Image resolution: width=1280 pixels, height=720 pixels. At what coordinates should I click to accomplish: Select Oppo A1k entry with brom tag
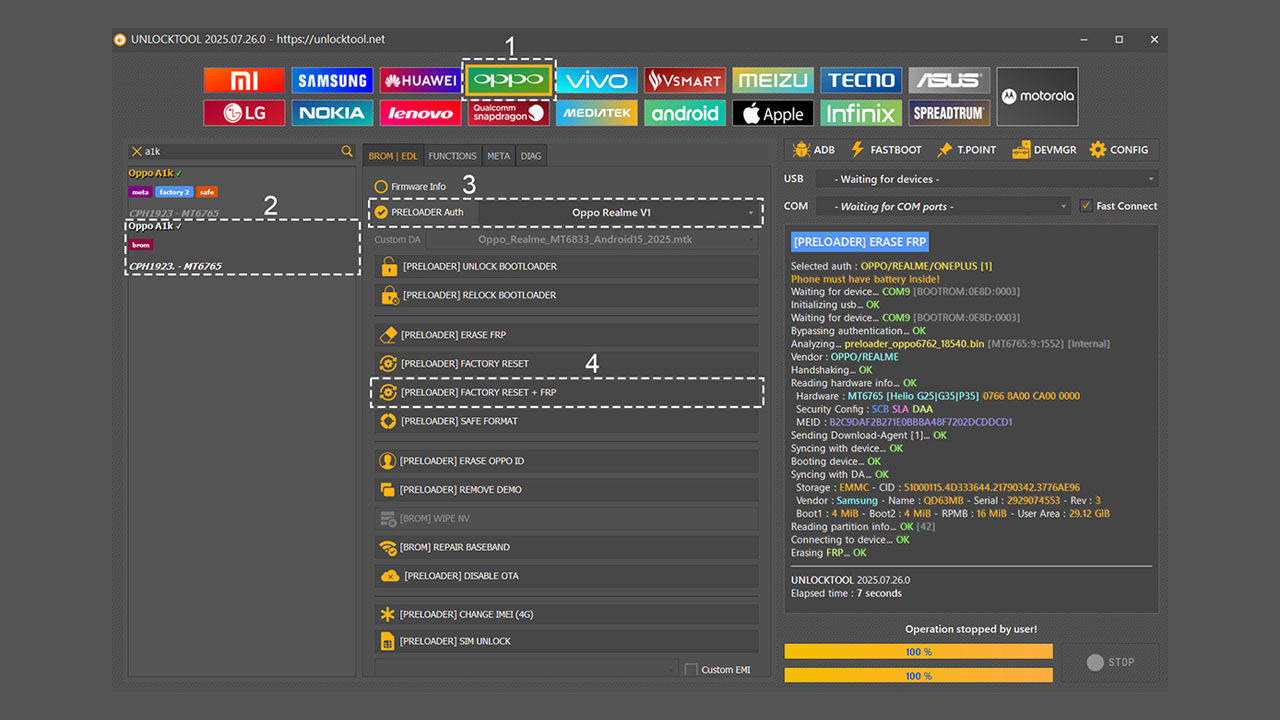tap(242, 246)
